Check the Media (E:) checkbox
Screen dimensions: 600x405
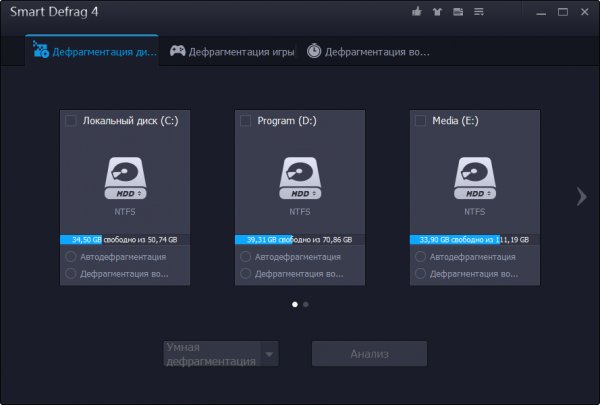point(420,121)
